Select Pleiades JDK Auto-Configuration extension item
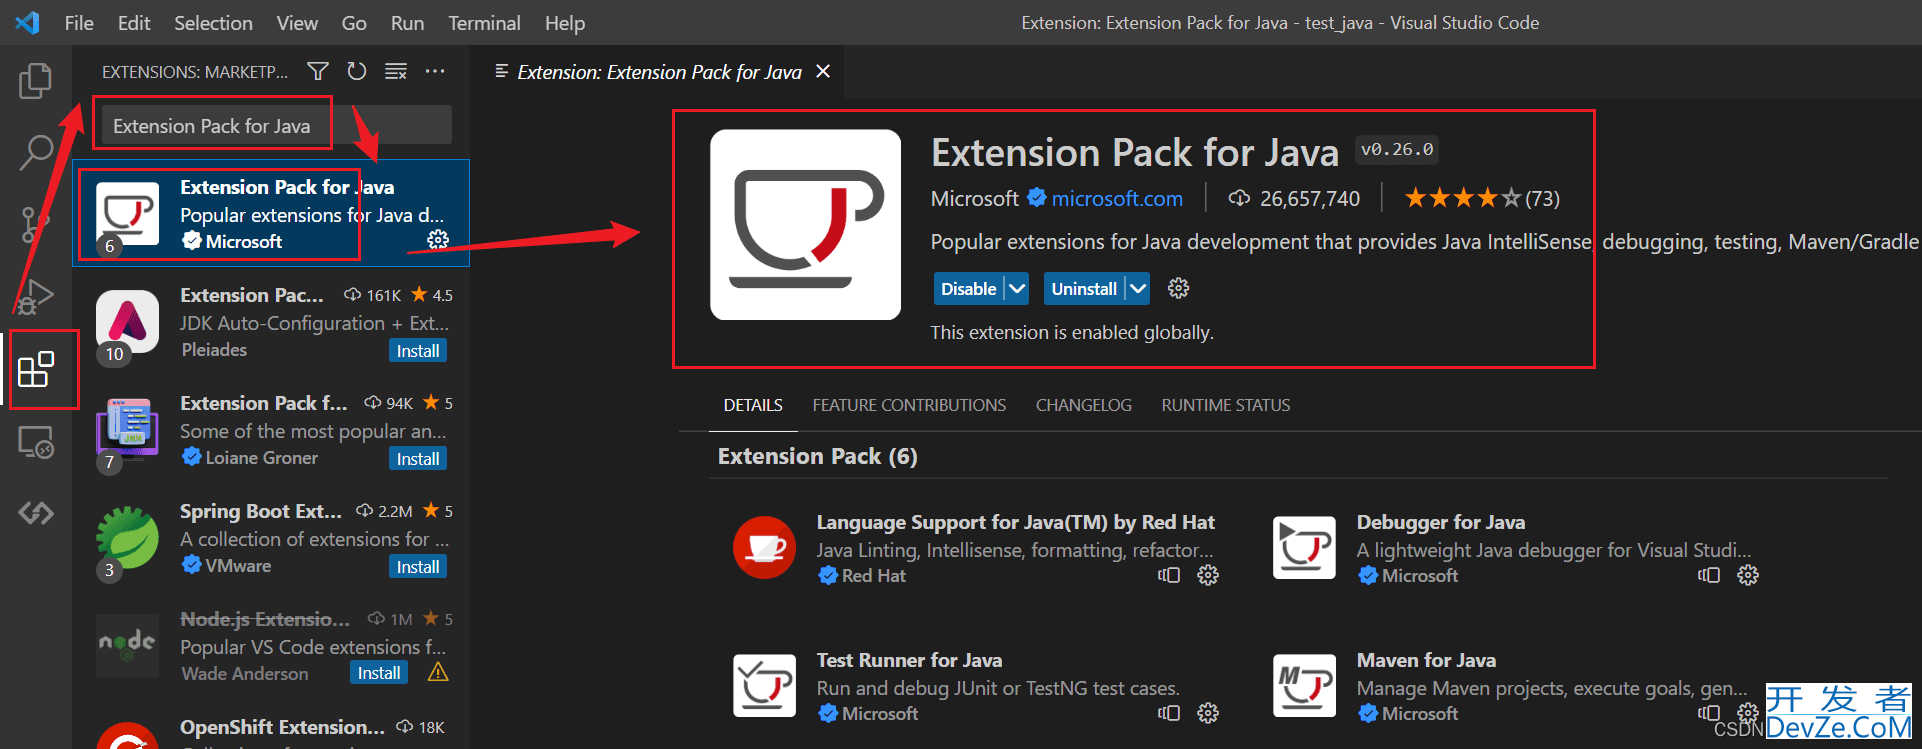Image resolution: width=1922 pixels, height=749 pixels. pos(271,322)
